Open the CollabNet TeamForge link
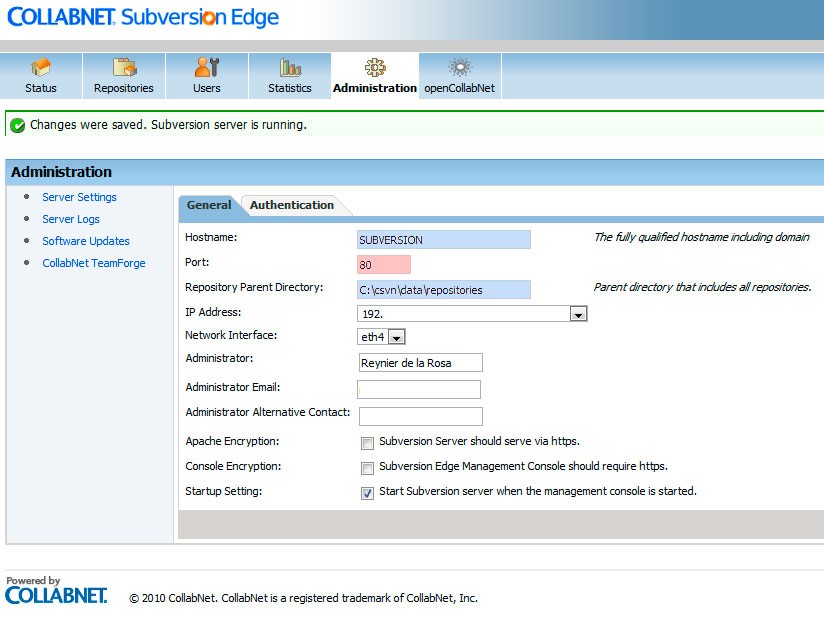The width and height of the screenshot is (824, 626). point(94,263)
